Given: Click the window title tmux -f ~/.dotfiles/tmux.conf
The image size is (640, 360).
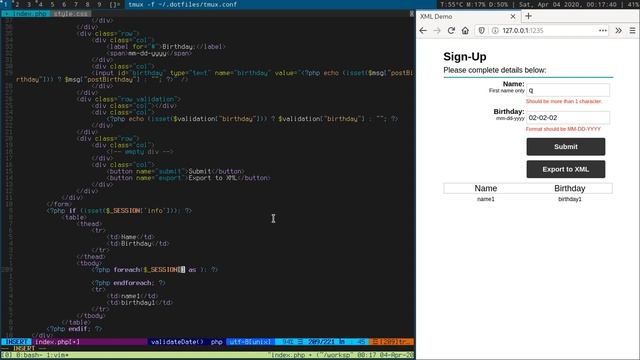Looking at the screenshot, I should pyautogui.click(x=182, y=4).
